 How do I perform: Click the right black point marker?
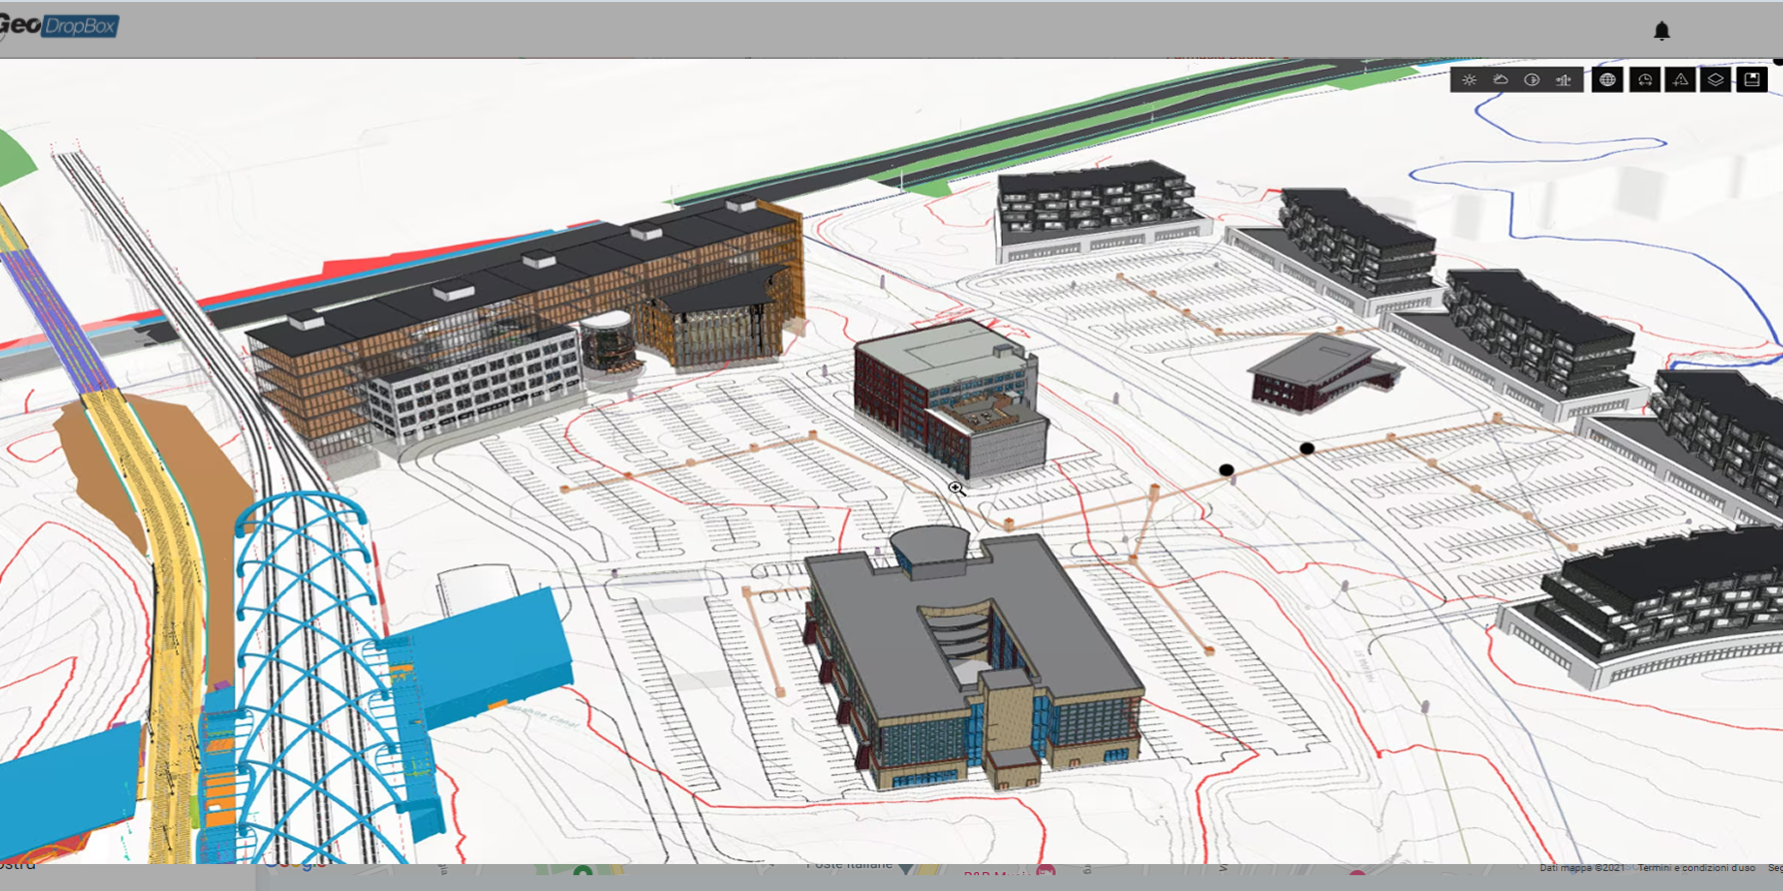1307,449
